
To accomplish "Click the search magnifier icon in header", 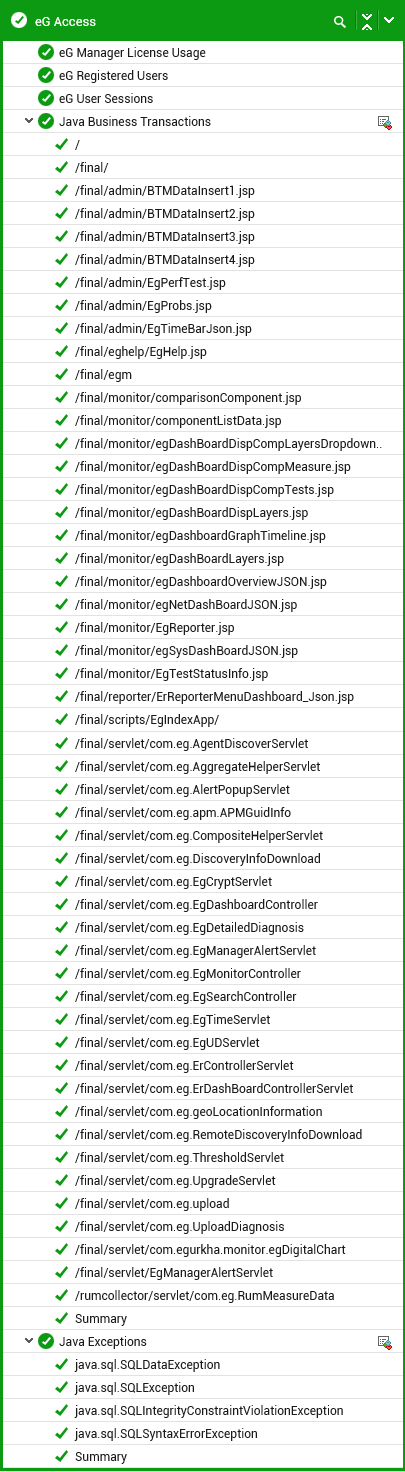I will (340, 21).
